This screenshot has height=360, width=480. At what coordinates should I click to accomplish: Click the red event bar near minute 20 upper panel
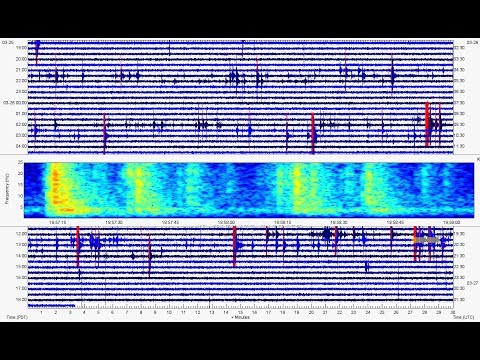pos(313,133)
